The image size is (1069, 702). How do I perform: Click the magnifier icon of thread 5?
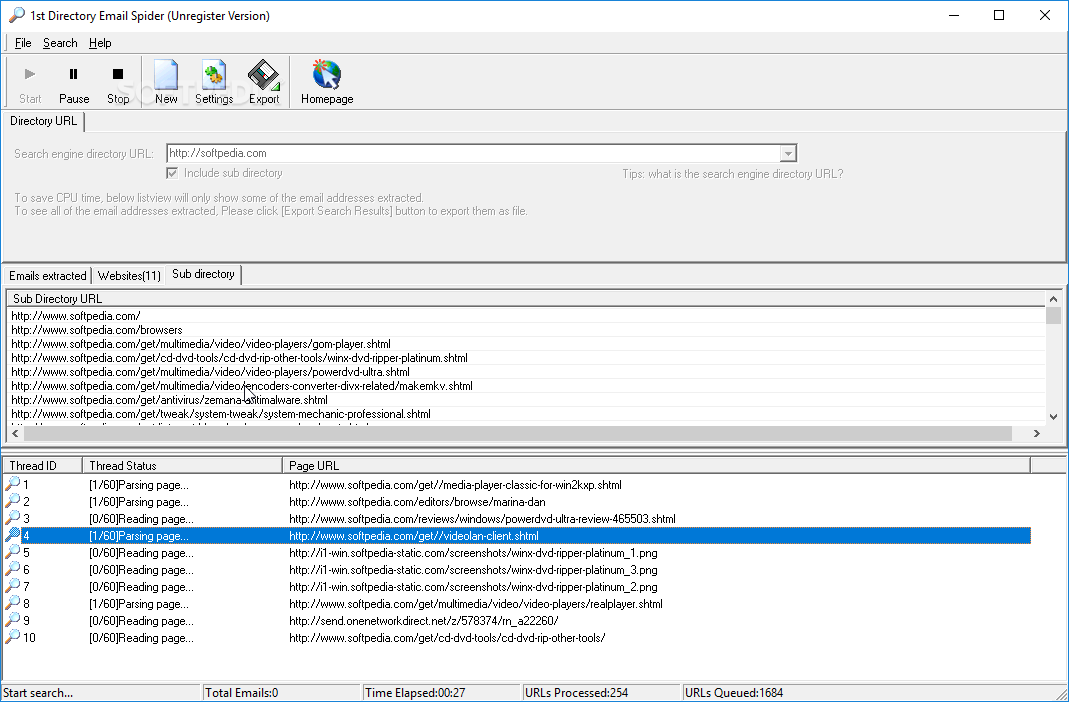(x=12, y=553)
